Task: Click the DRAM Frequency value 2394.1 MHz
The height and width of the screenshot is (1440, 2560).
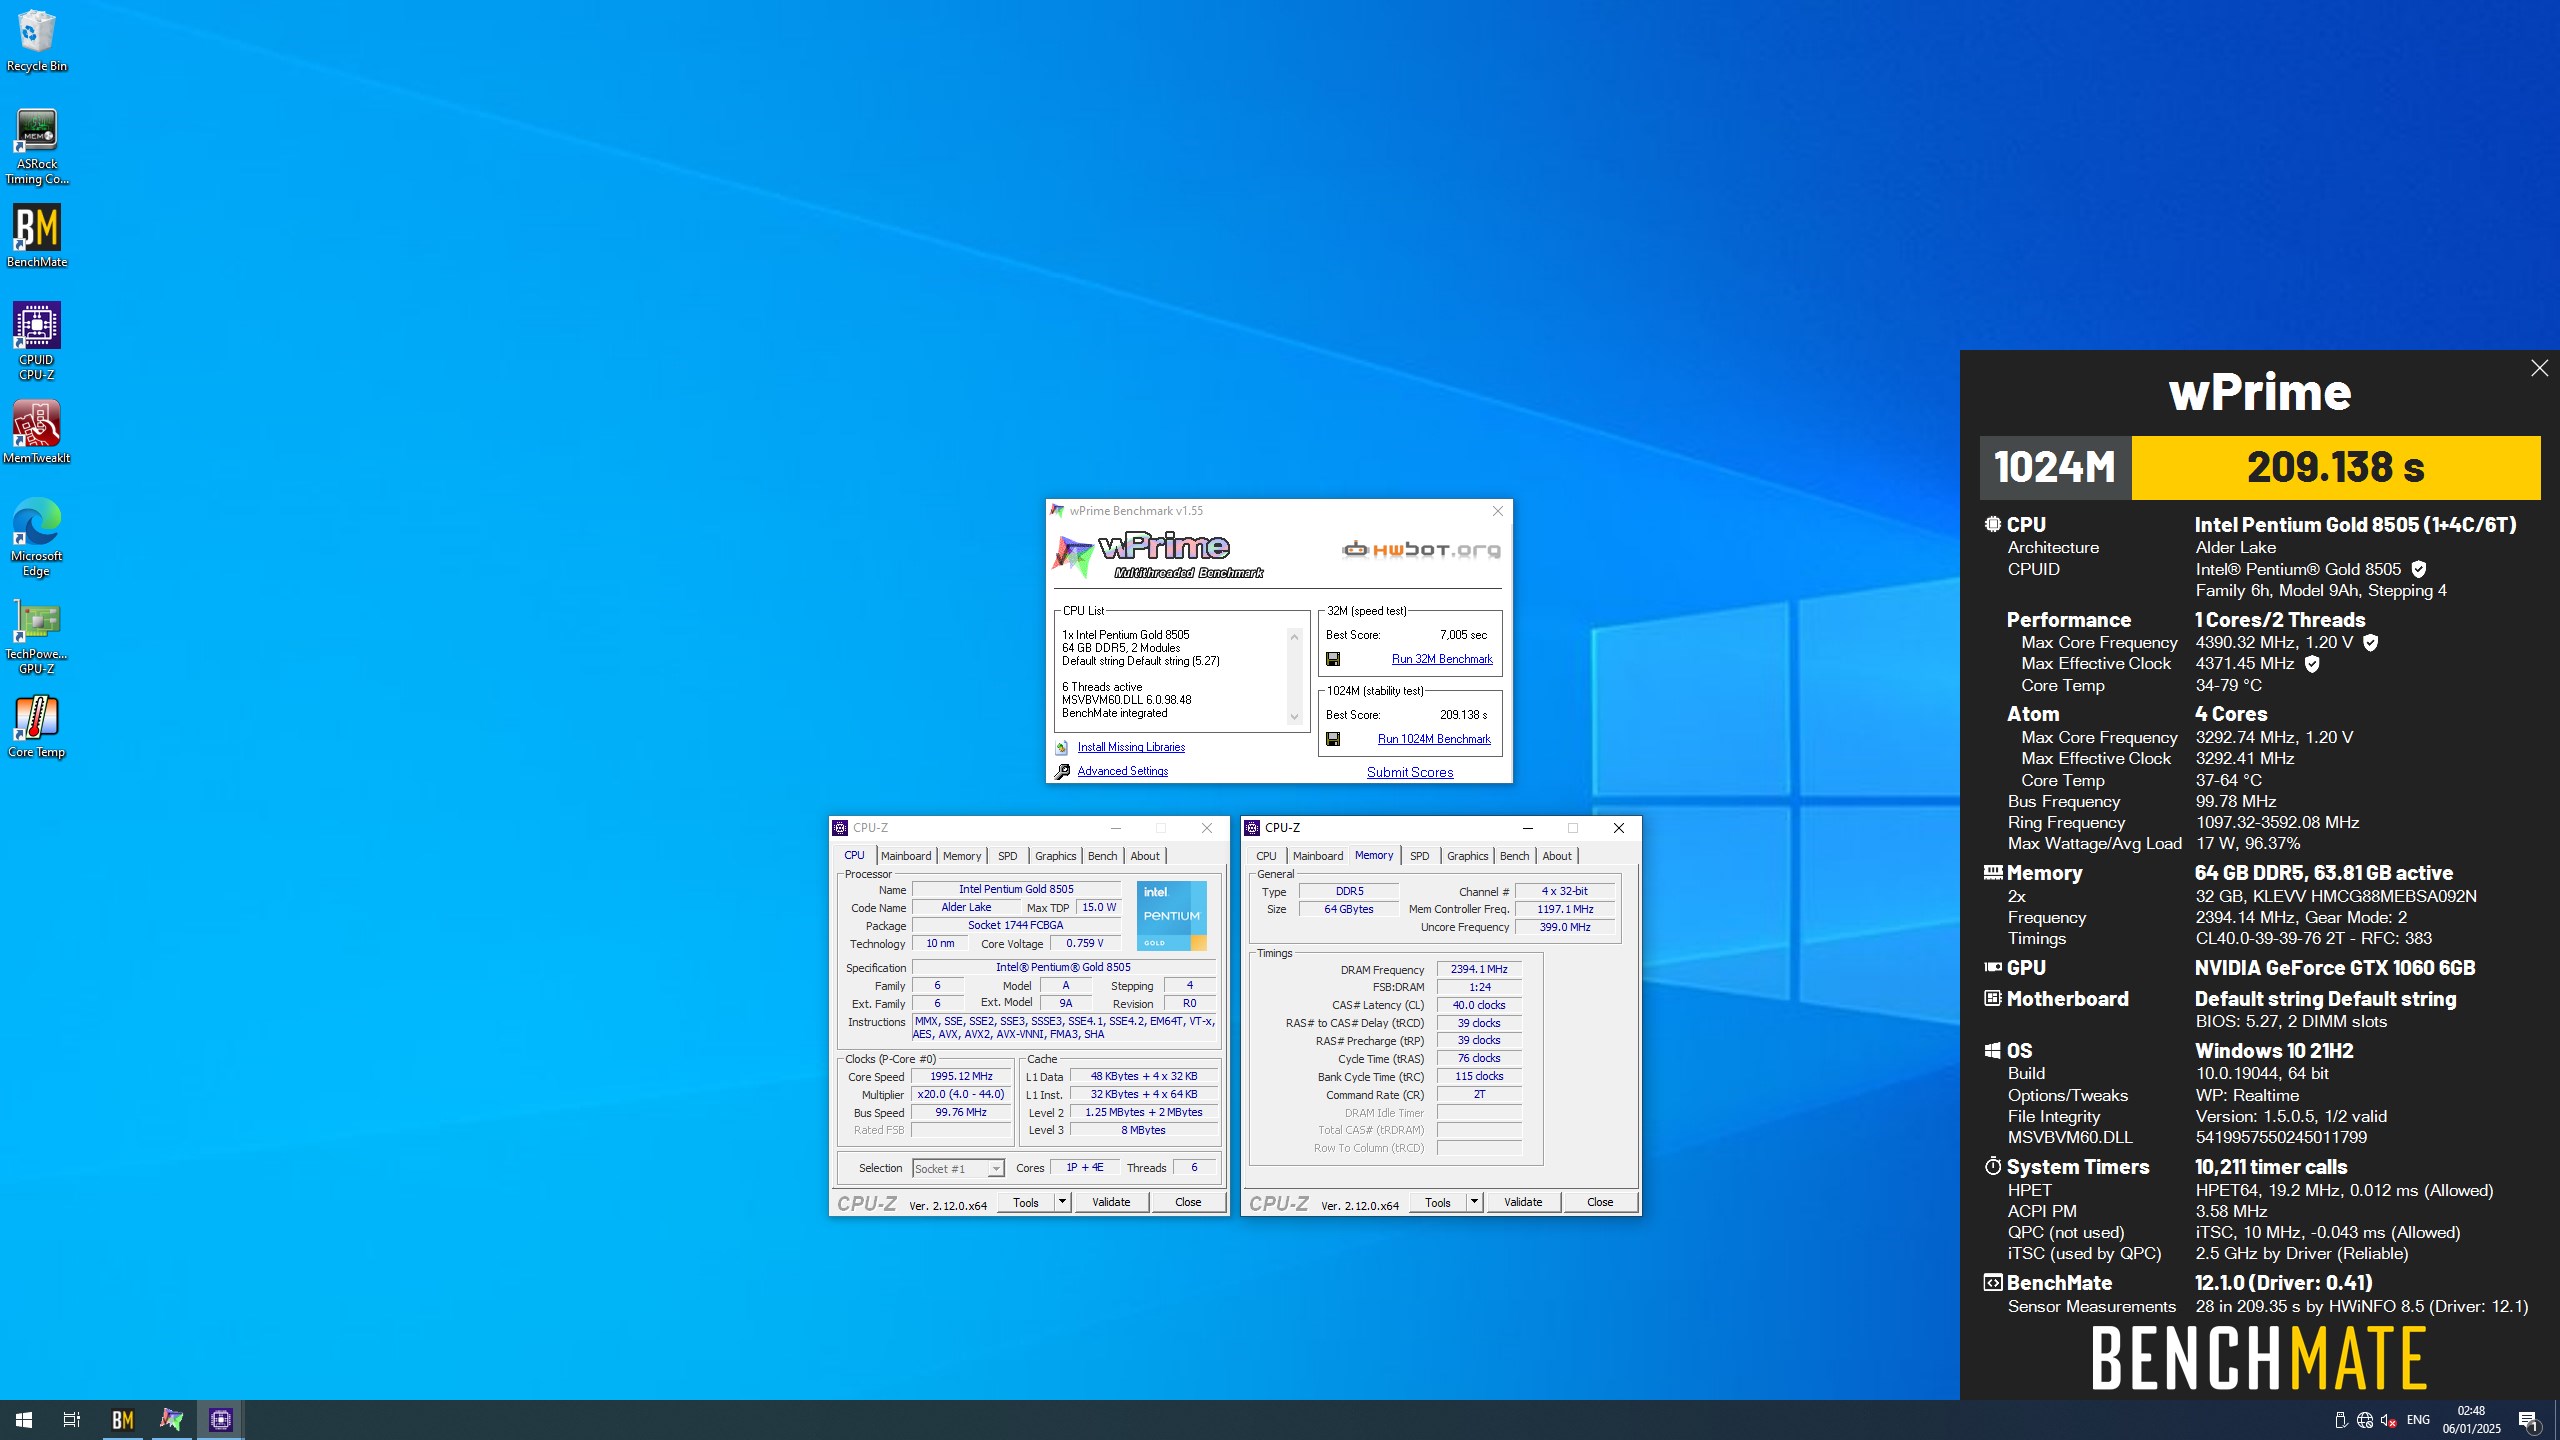Action: [x=1479, y=969]
